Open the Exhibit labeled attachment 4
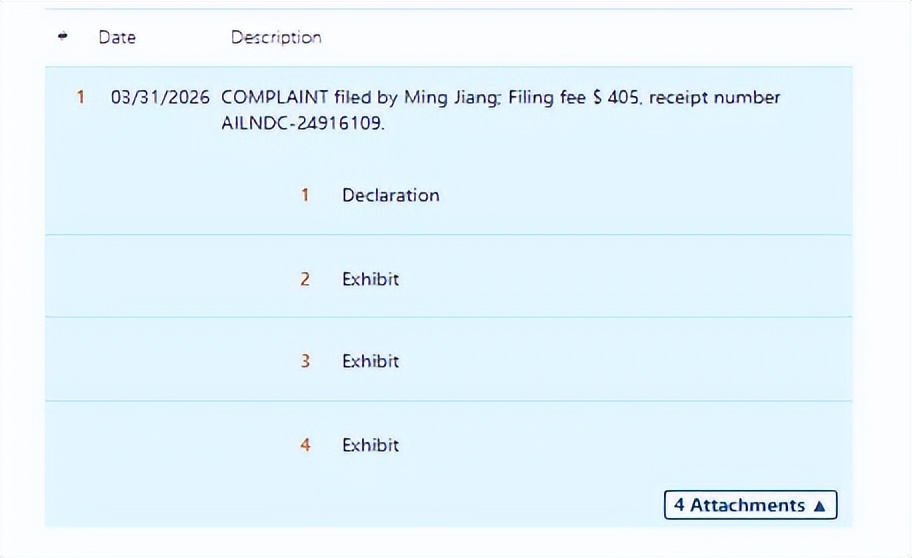The height and width of the screenshot is (558, 912). (370, 445)
